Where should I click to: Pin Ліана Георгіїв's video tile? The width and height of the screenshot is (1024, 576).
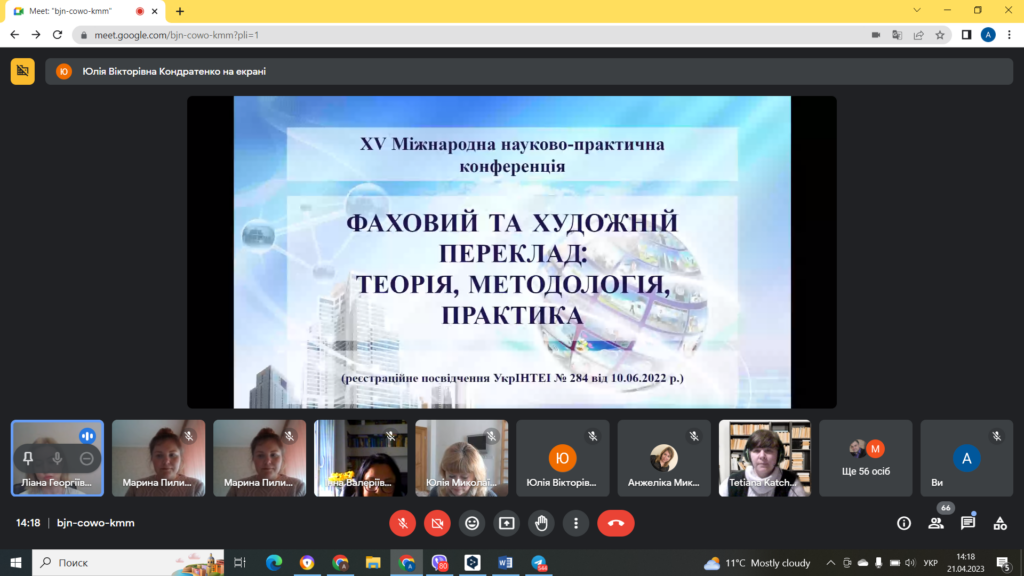pos(28,458)
